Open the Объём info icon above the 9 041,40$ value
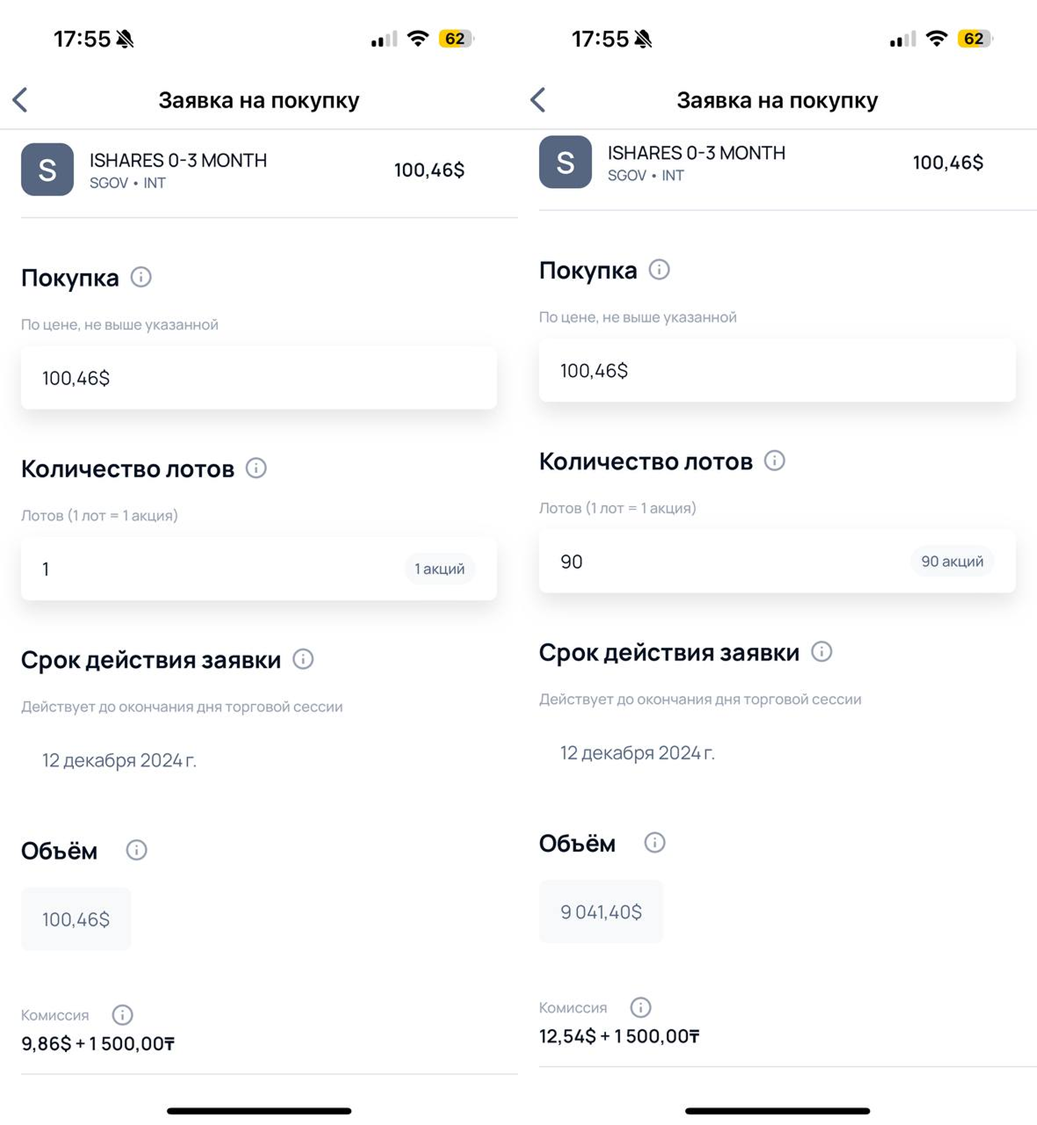The width and height of the screenshot is (1037, 1125). tap(655, 843)
